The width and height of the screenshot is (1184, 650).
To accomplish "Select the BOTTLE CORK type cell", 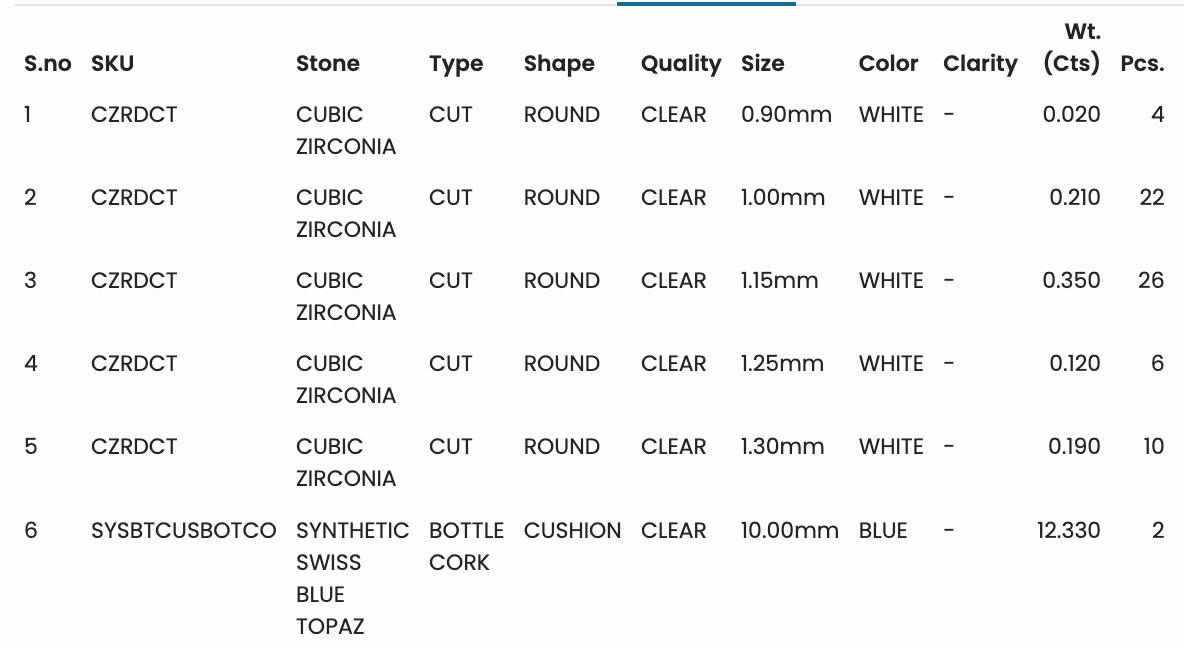I will 466,546.
